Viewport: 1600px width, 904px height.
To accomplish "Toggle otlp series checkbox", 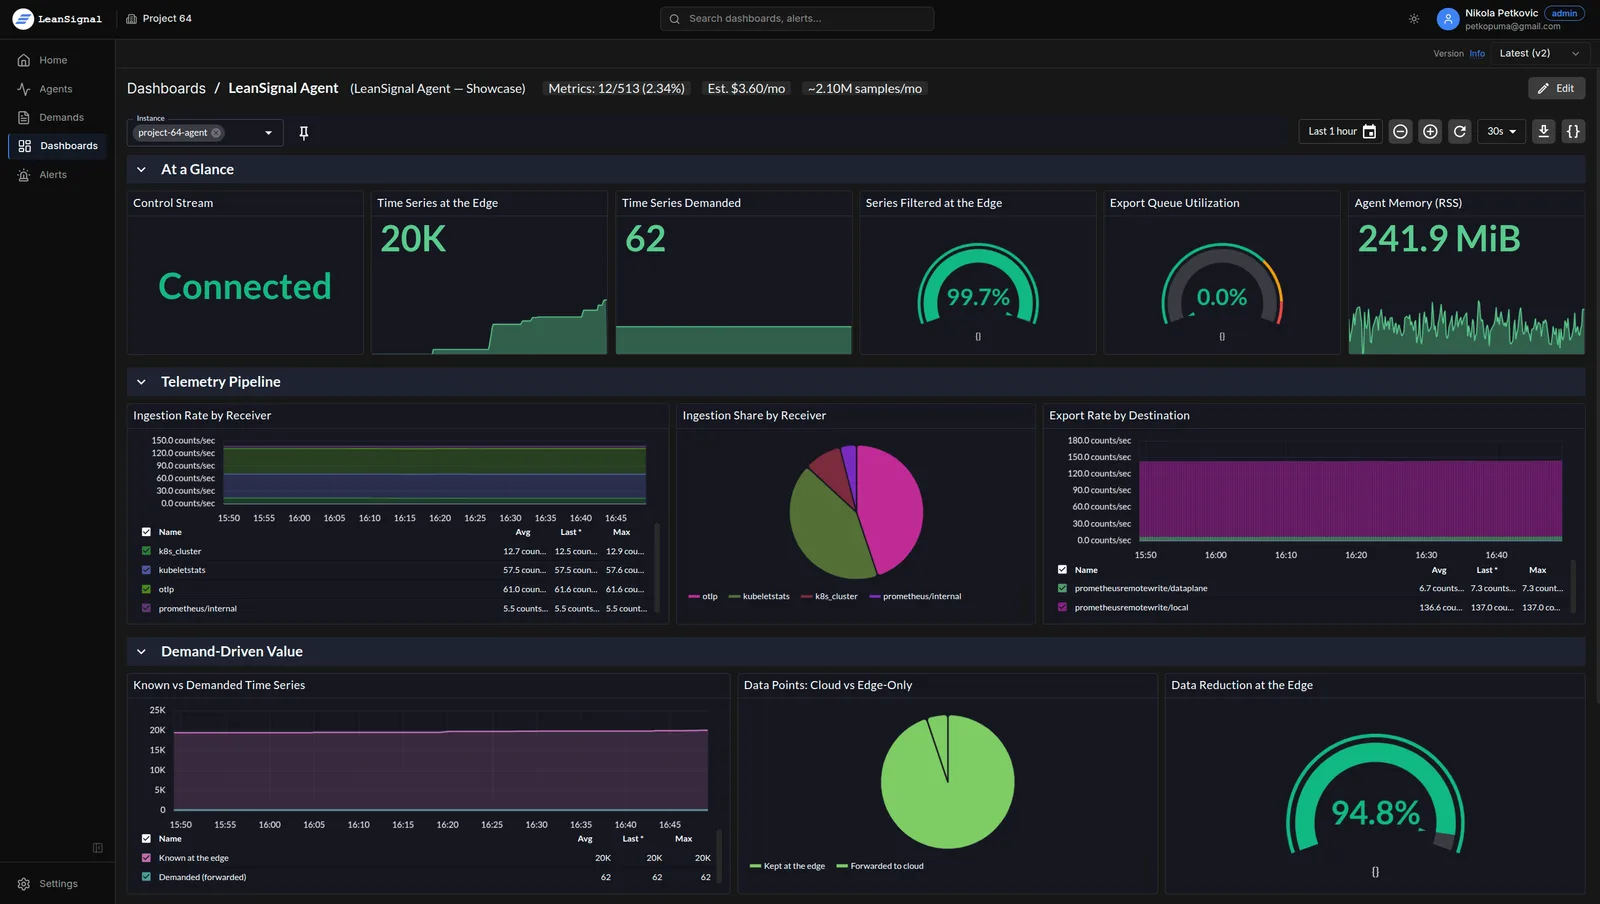I will click(147, 589).
